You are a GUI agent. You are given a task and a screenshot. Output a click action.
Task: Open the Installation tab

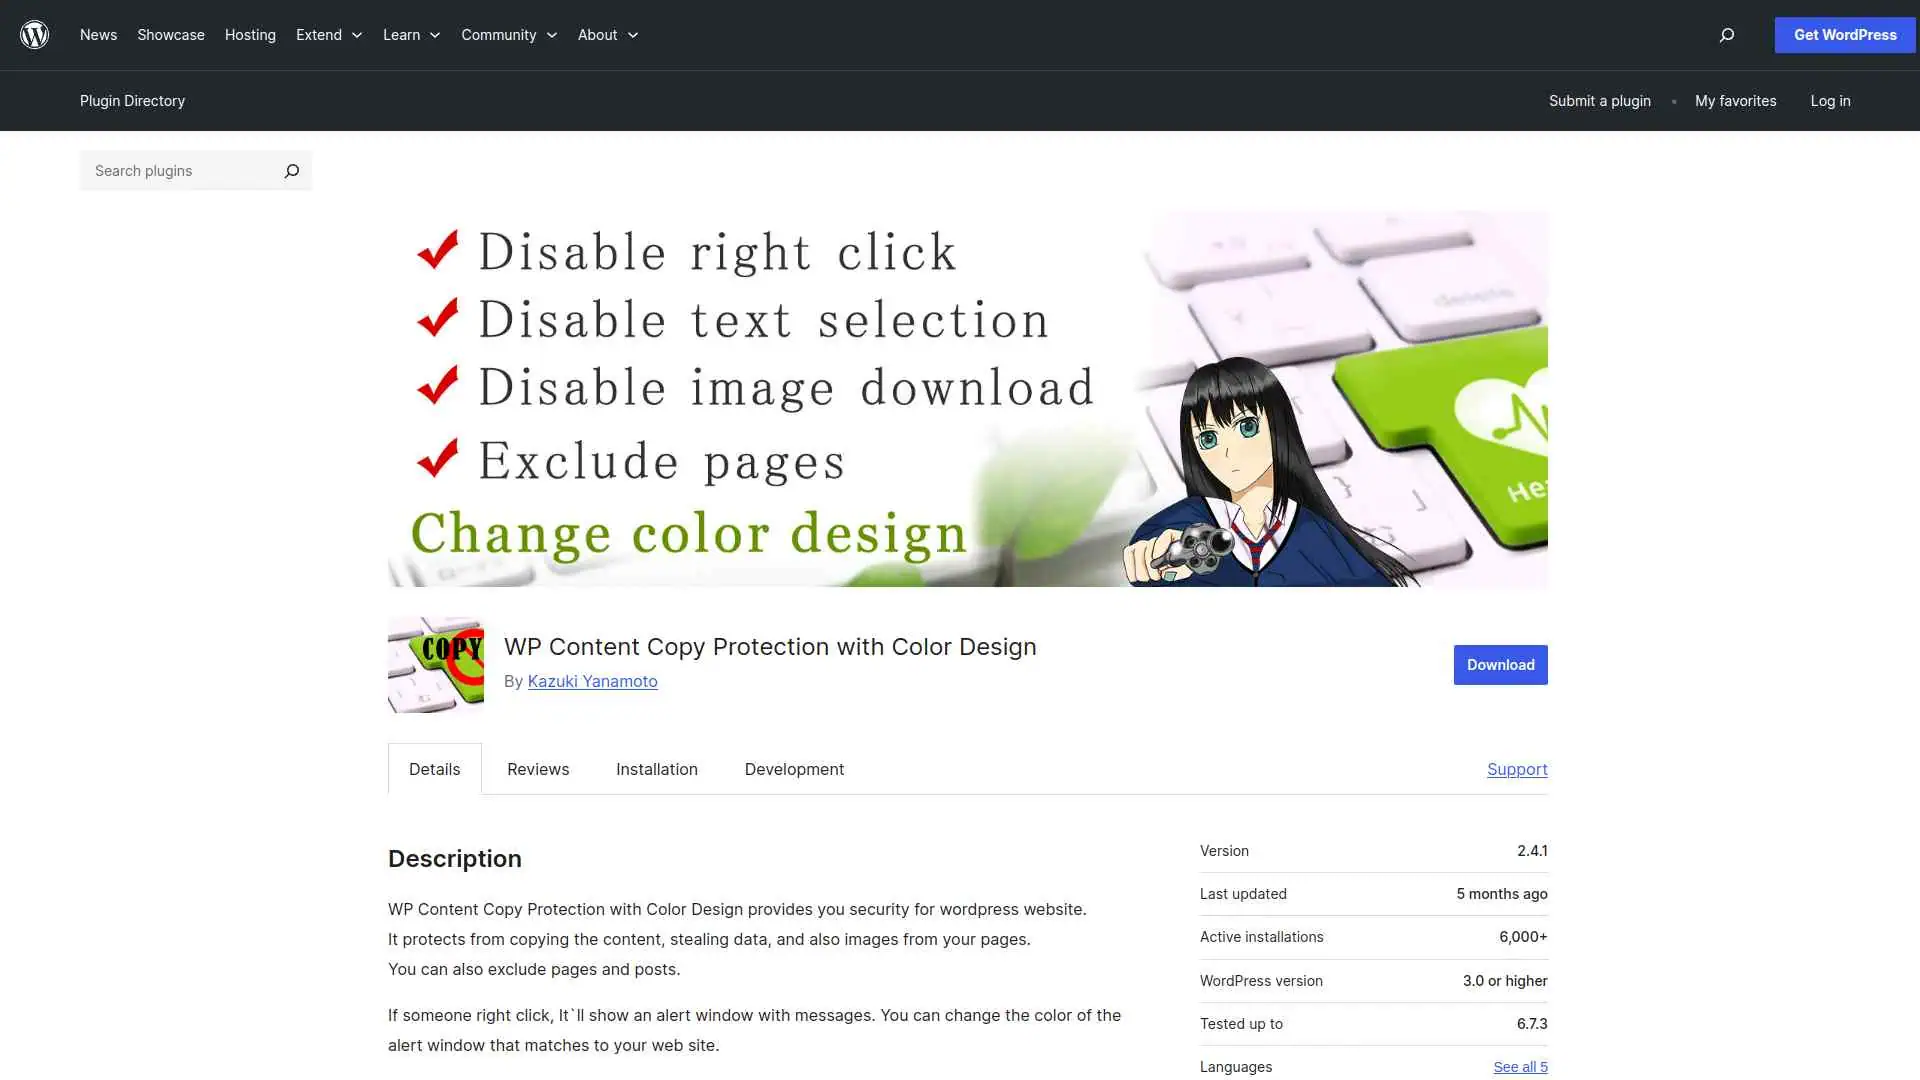tap(656, 769)
